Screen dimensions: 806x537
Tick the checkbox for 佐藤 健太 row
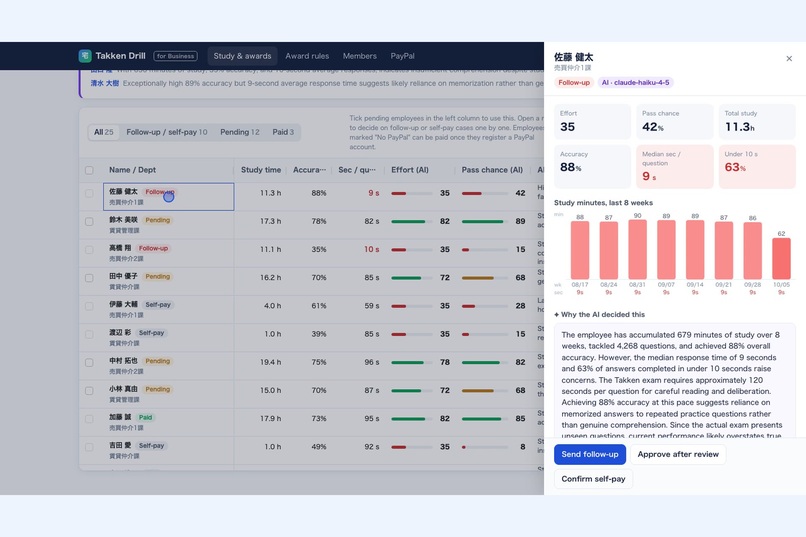89,194
